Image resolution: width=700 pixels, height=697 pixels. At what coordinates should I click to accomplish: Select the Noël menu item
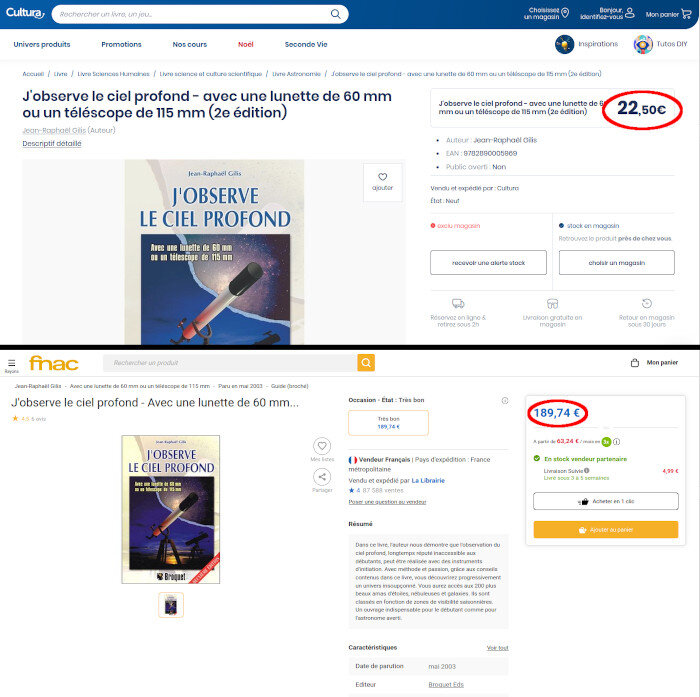click(x=246, y=44)
